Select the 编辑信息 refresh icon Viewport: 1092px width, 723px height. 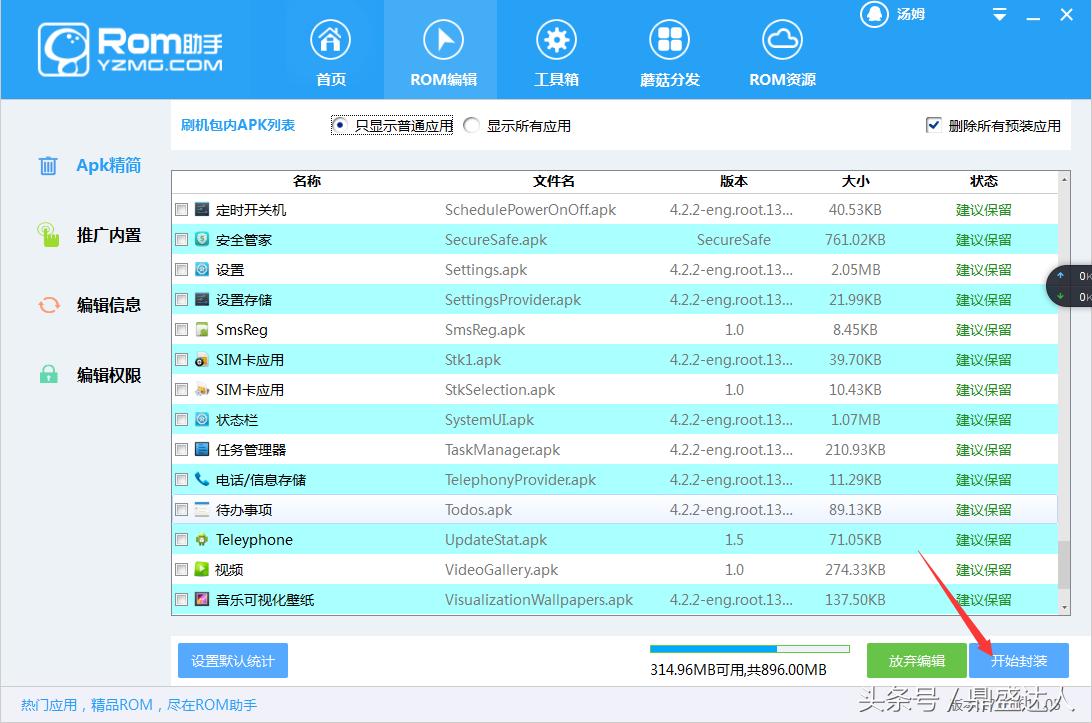47,305
